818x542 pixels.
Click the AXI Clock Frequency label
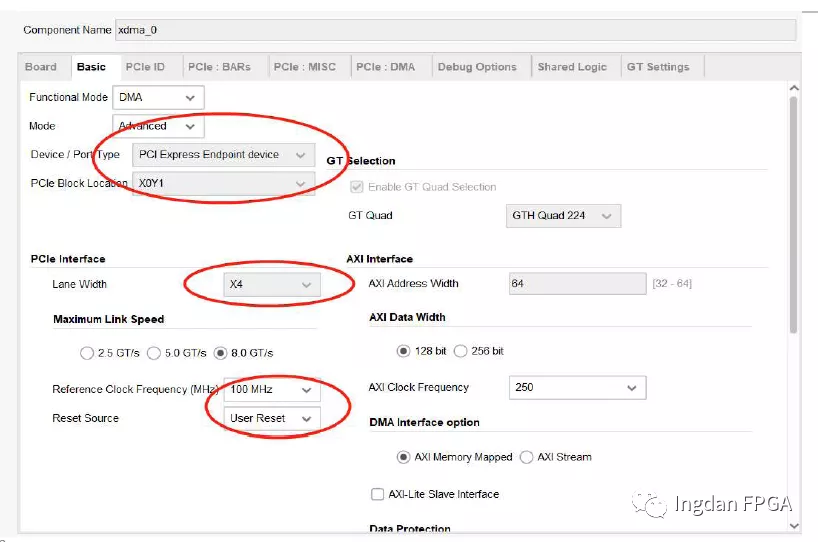(x=418, y=388)
